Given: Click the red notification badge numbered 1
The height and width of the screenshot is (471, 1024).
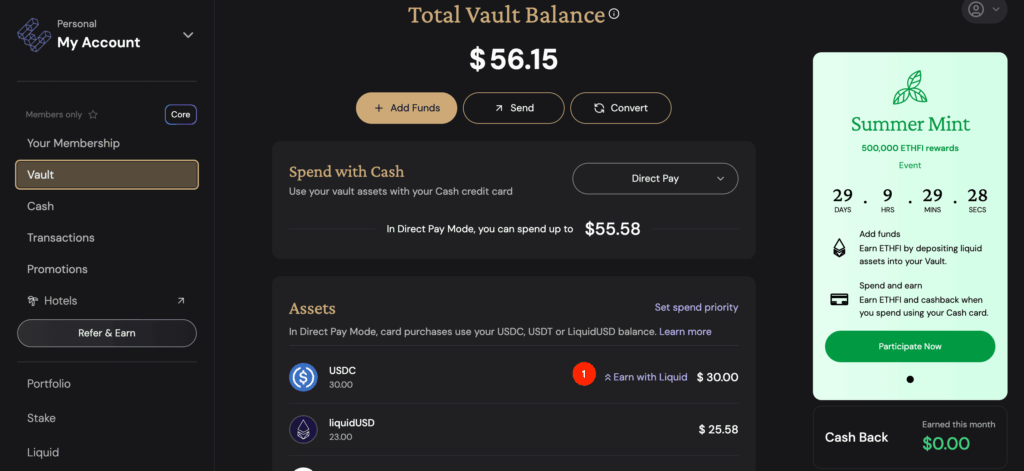Looking at the screenshot, I should (x=584, y=374).
